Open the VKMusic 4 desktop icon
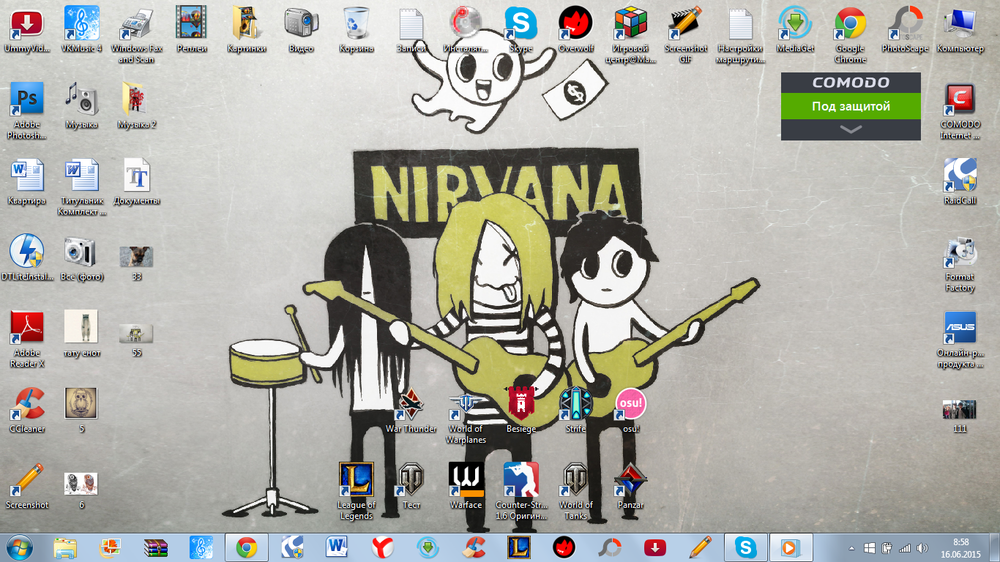The image size is (1000, 562). click(x=82, y=29)
